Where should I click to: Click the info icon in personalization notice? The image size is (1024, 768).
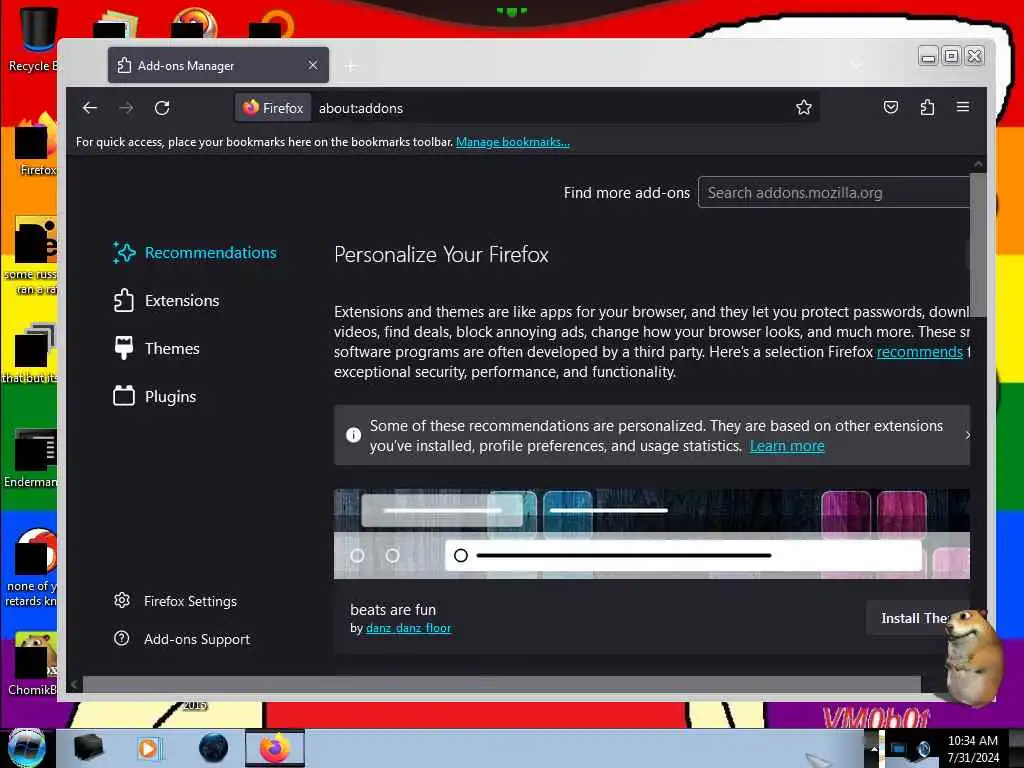[x=353, y=435]
